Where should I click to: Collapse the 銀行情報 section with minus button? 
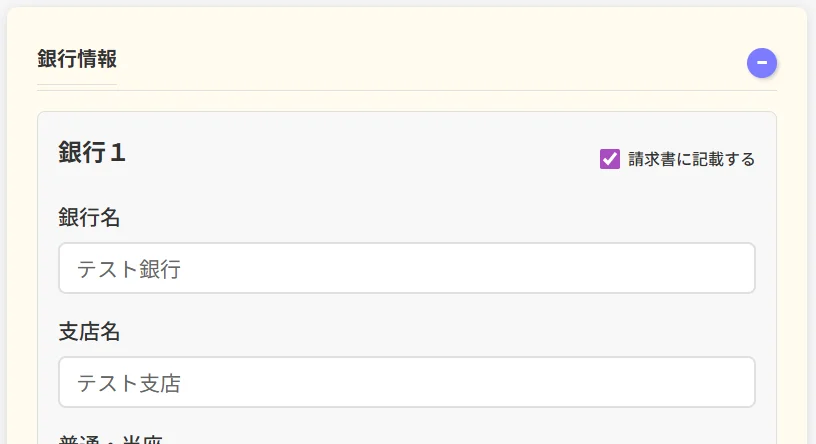pos(762,63)
